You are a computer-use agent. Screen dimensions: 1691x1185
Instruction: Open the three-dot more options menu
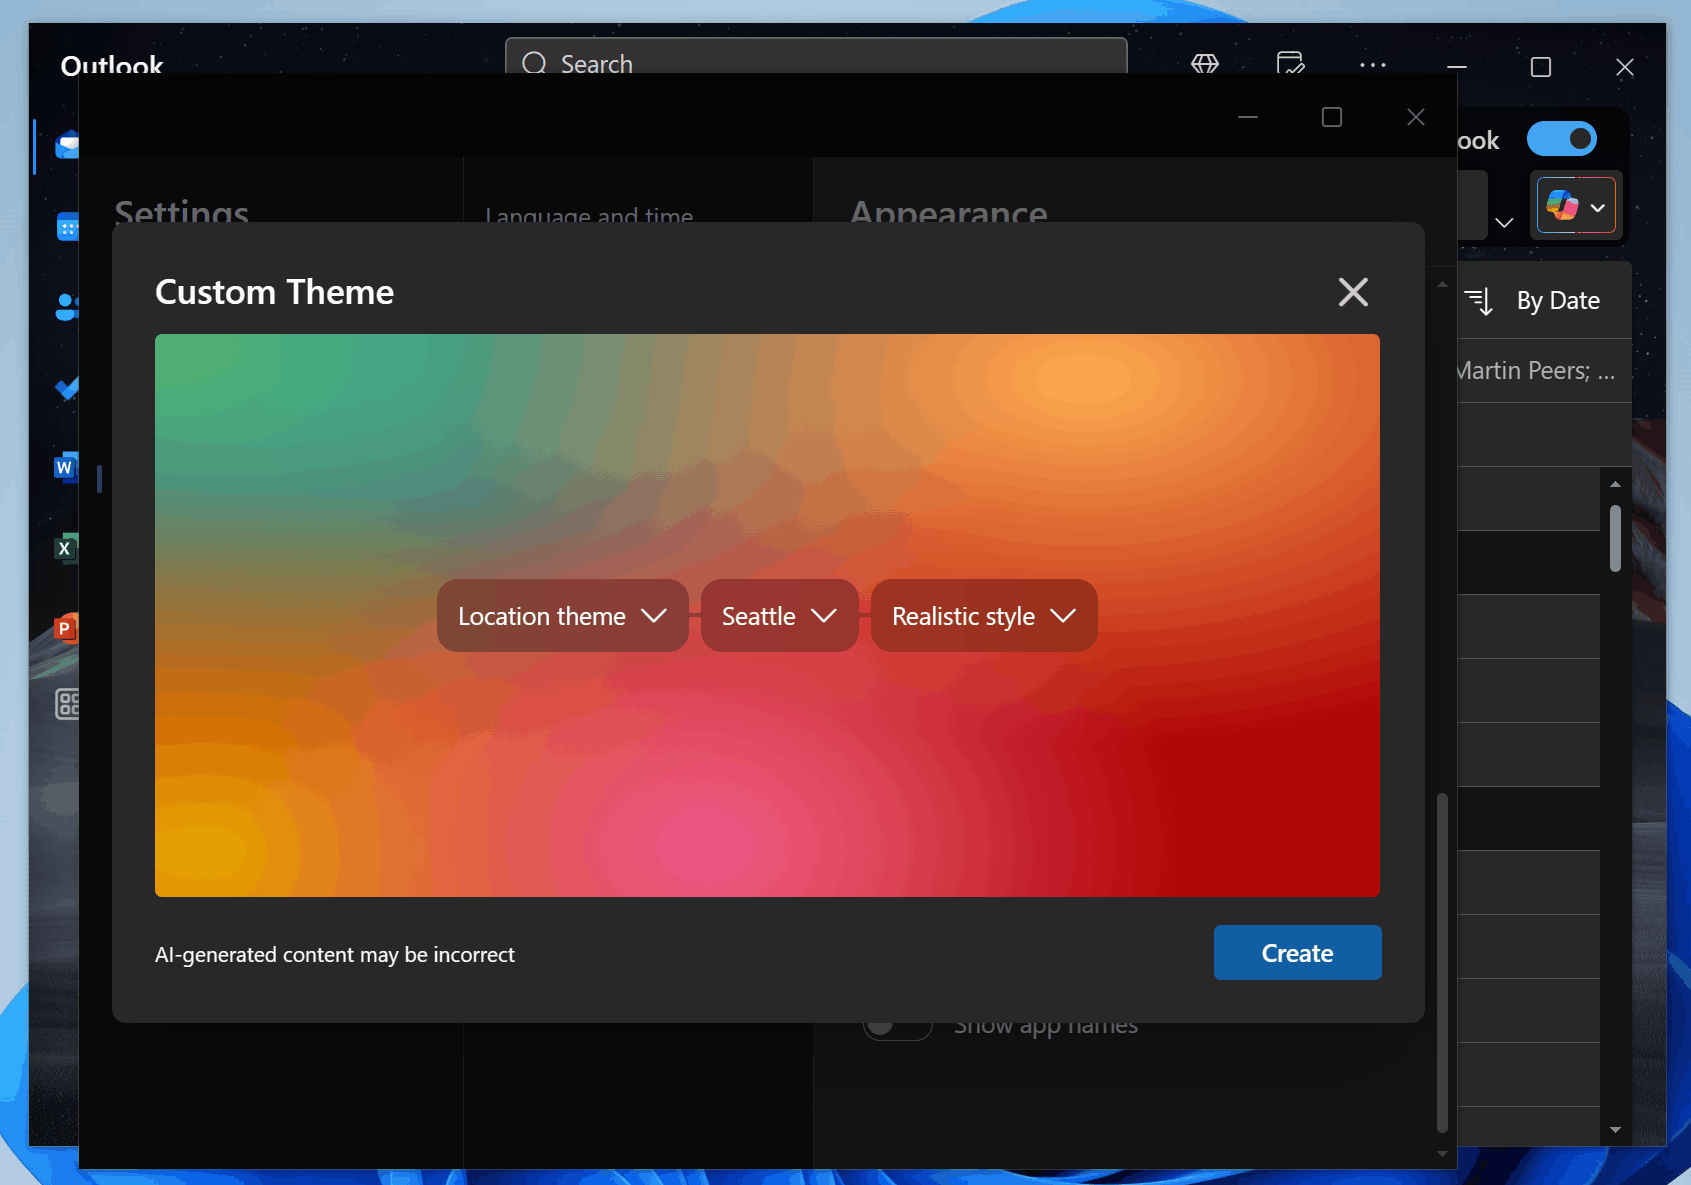point(1373,65)
